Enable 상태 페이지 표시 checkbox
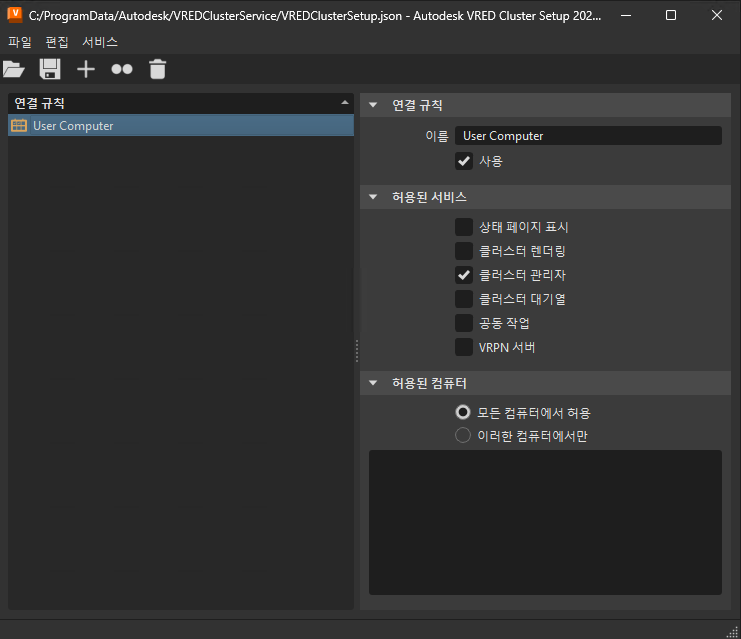The height and width of the screenshot is (639, 741). (x=464, y=227)
